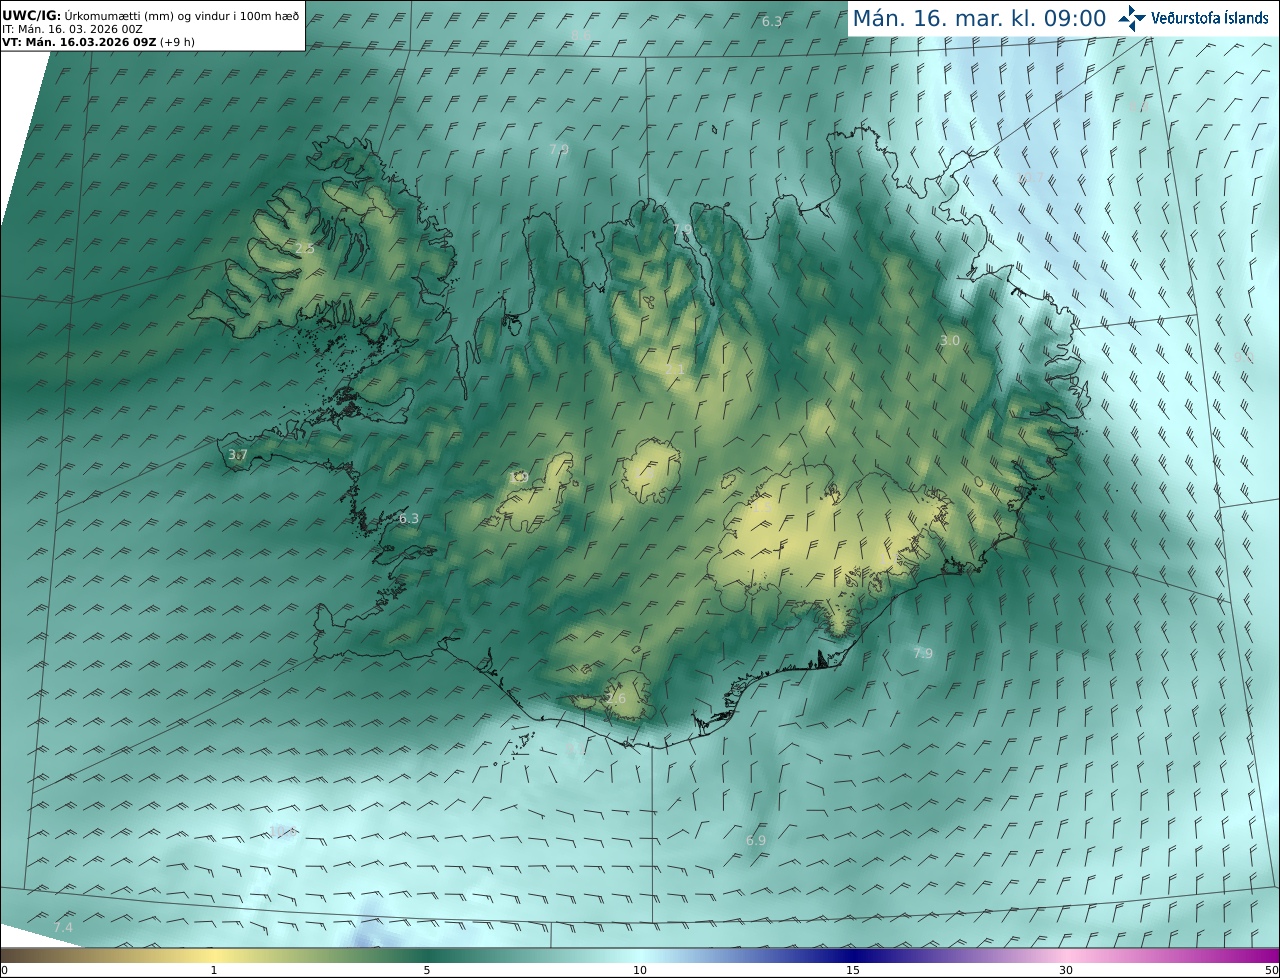Click the 2.6 value on the southern glacier
1280x978 pixels.
pyautogui.click(x=616, y=698)
